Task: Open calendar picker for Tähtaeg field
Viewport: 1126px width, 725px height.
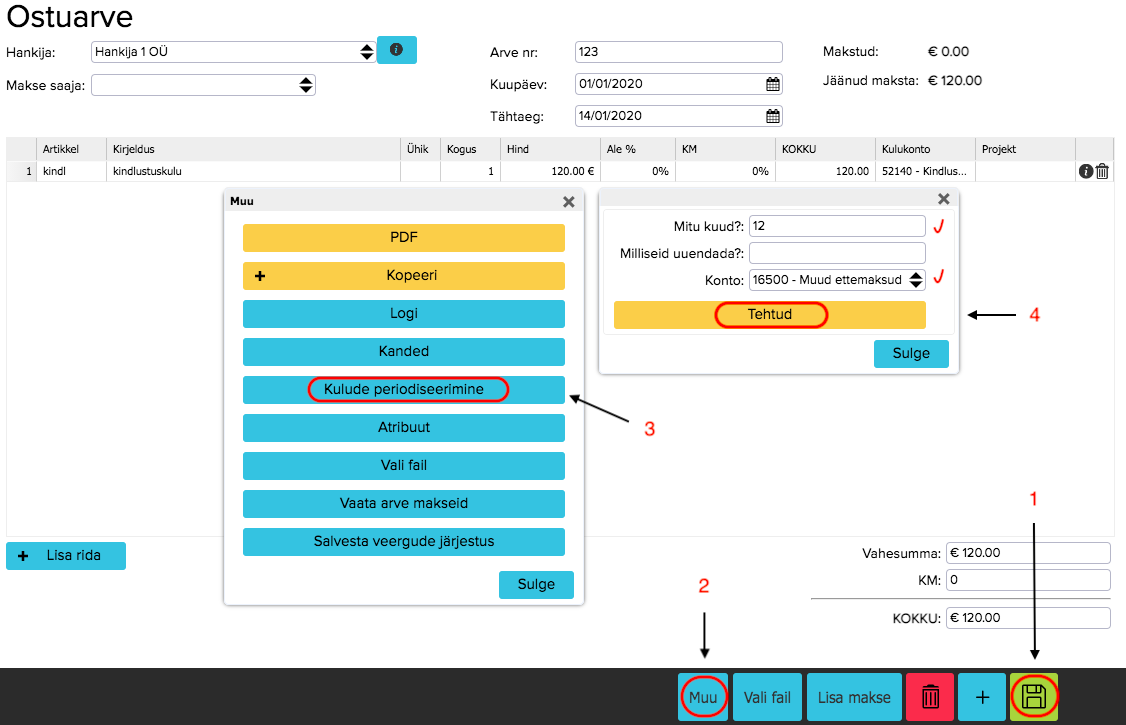Action: pyautogui.click(x=772, y=116)
